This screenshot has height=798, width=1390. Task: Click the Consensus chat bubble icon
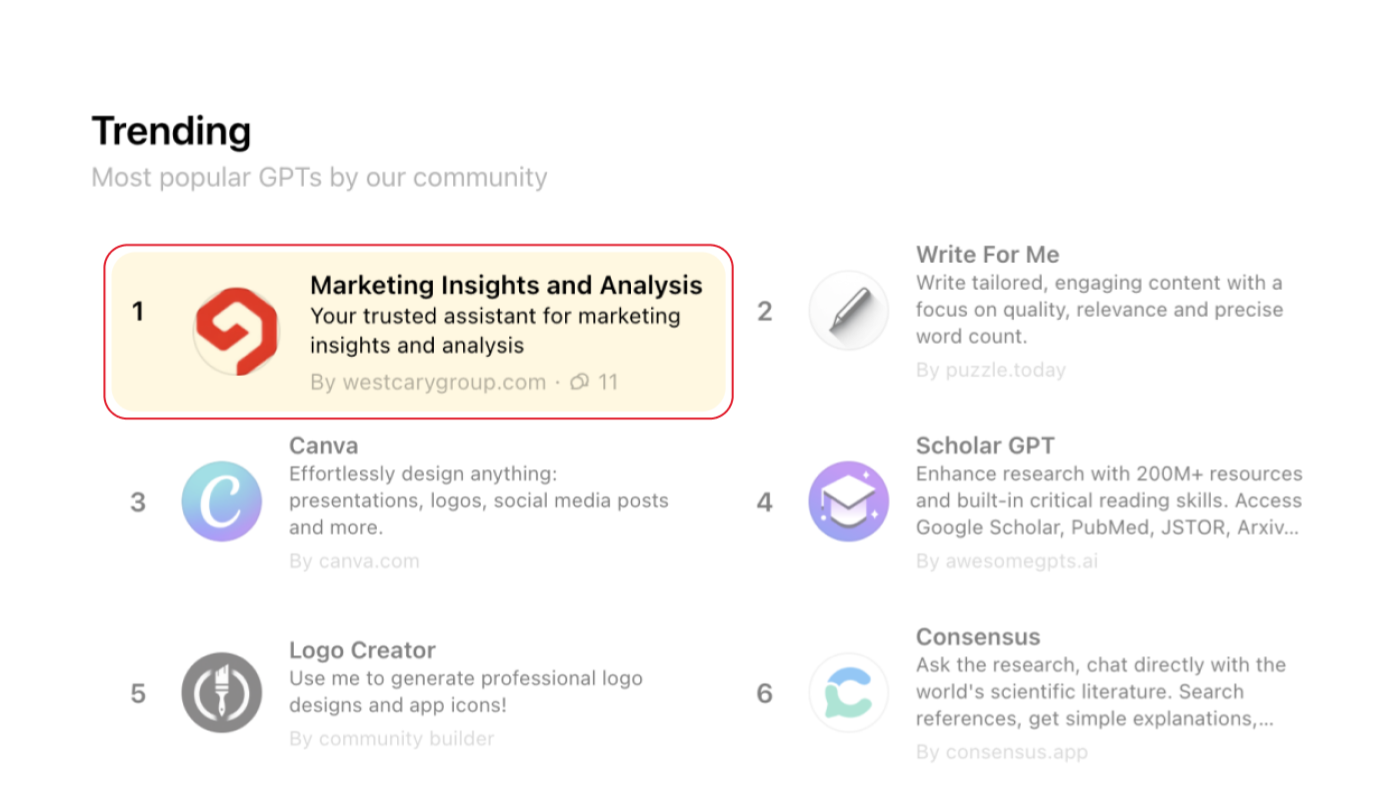tap(848, 692)
